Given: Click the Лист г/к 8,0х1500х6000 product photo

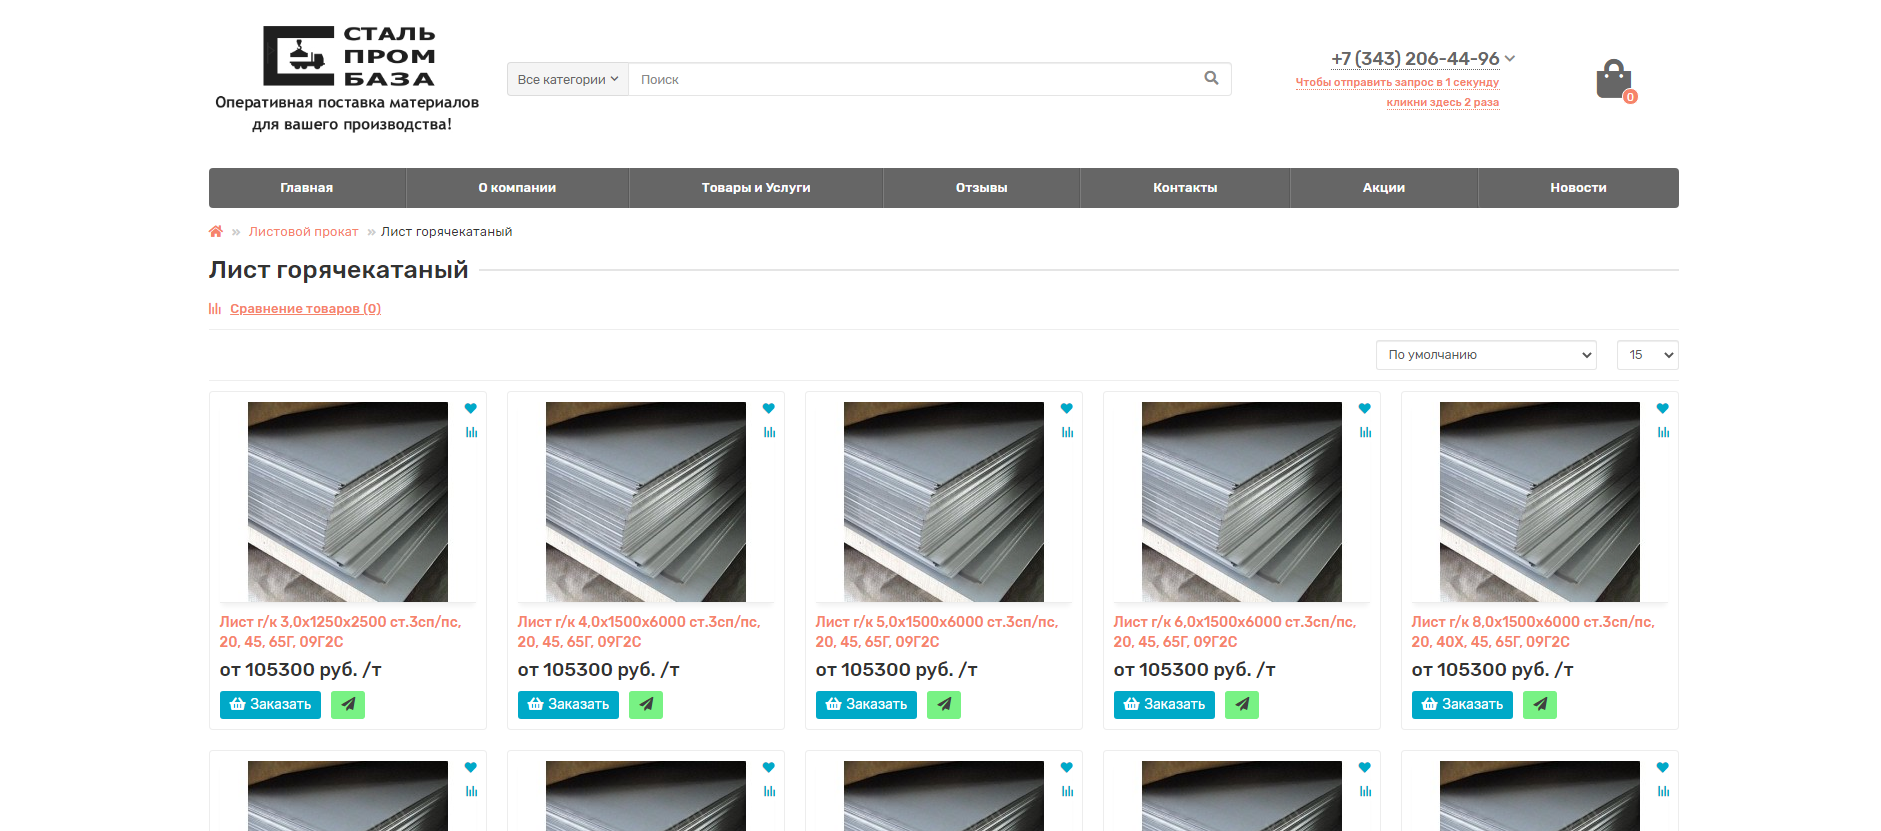Looking at the screenshot, I should 1540,502.
